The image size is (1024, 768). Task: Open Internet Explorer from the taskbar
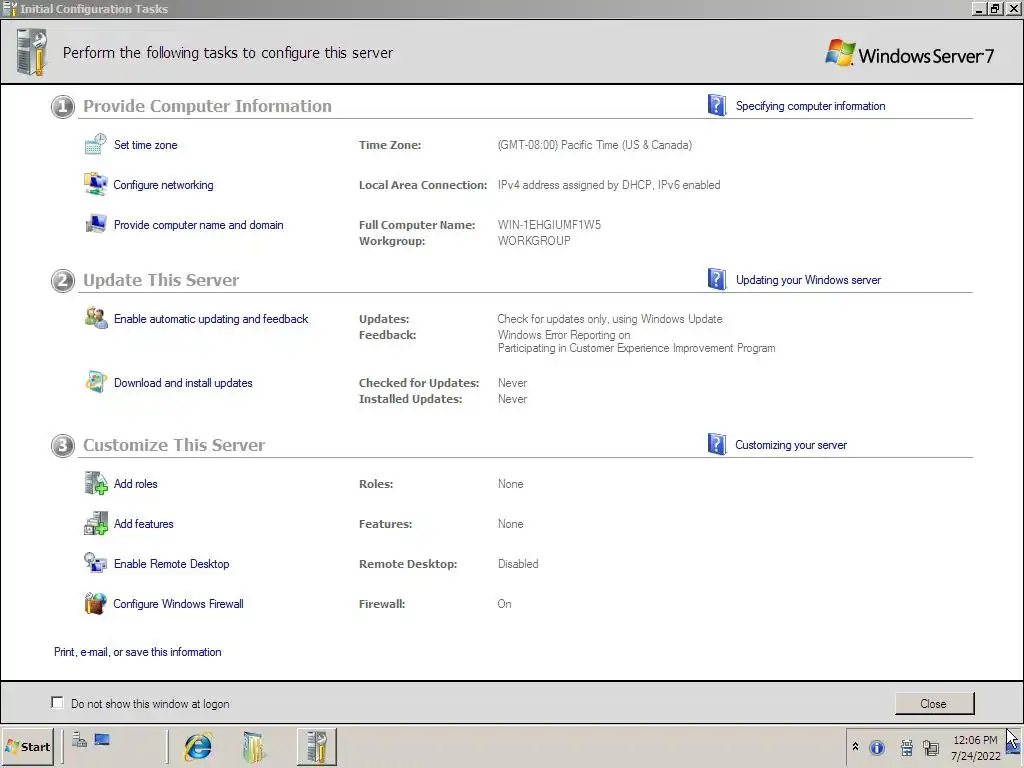(198, 746)
